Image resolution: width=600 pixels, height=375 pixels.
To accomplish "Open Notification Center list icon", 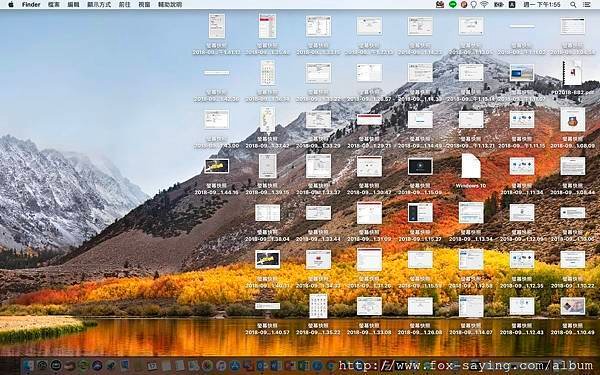I will pos(586,5).
